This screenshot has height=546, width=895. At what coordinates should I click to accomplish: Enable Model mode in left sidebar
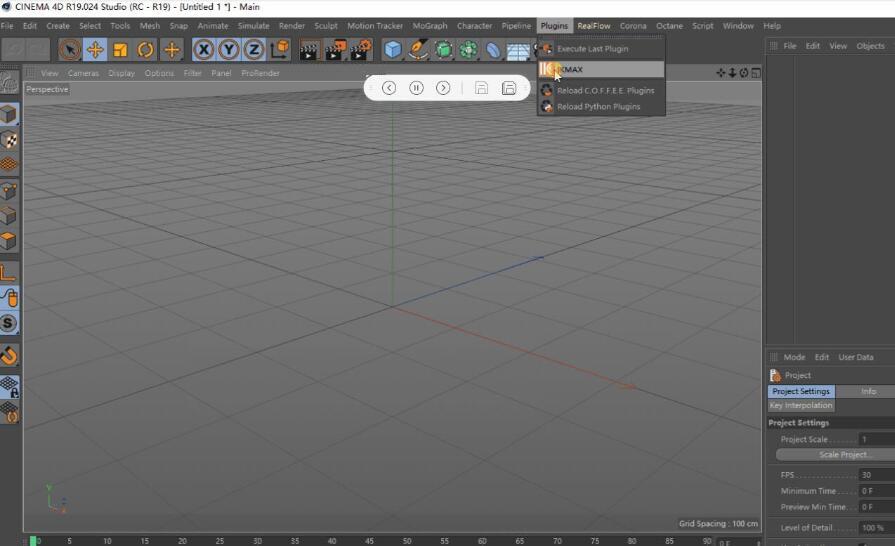[9, 115]
